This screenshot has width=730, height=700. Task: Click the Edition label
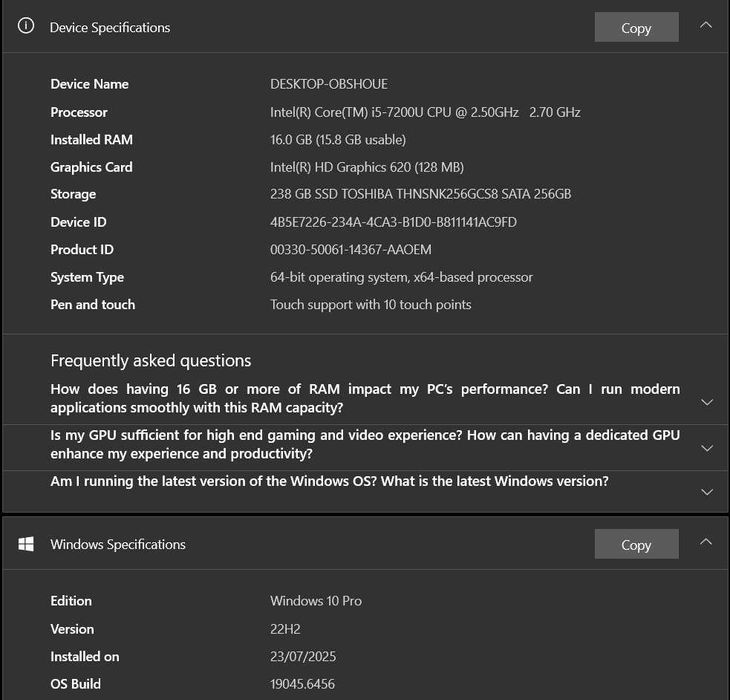click(71, 601)
